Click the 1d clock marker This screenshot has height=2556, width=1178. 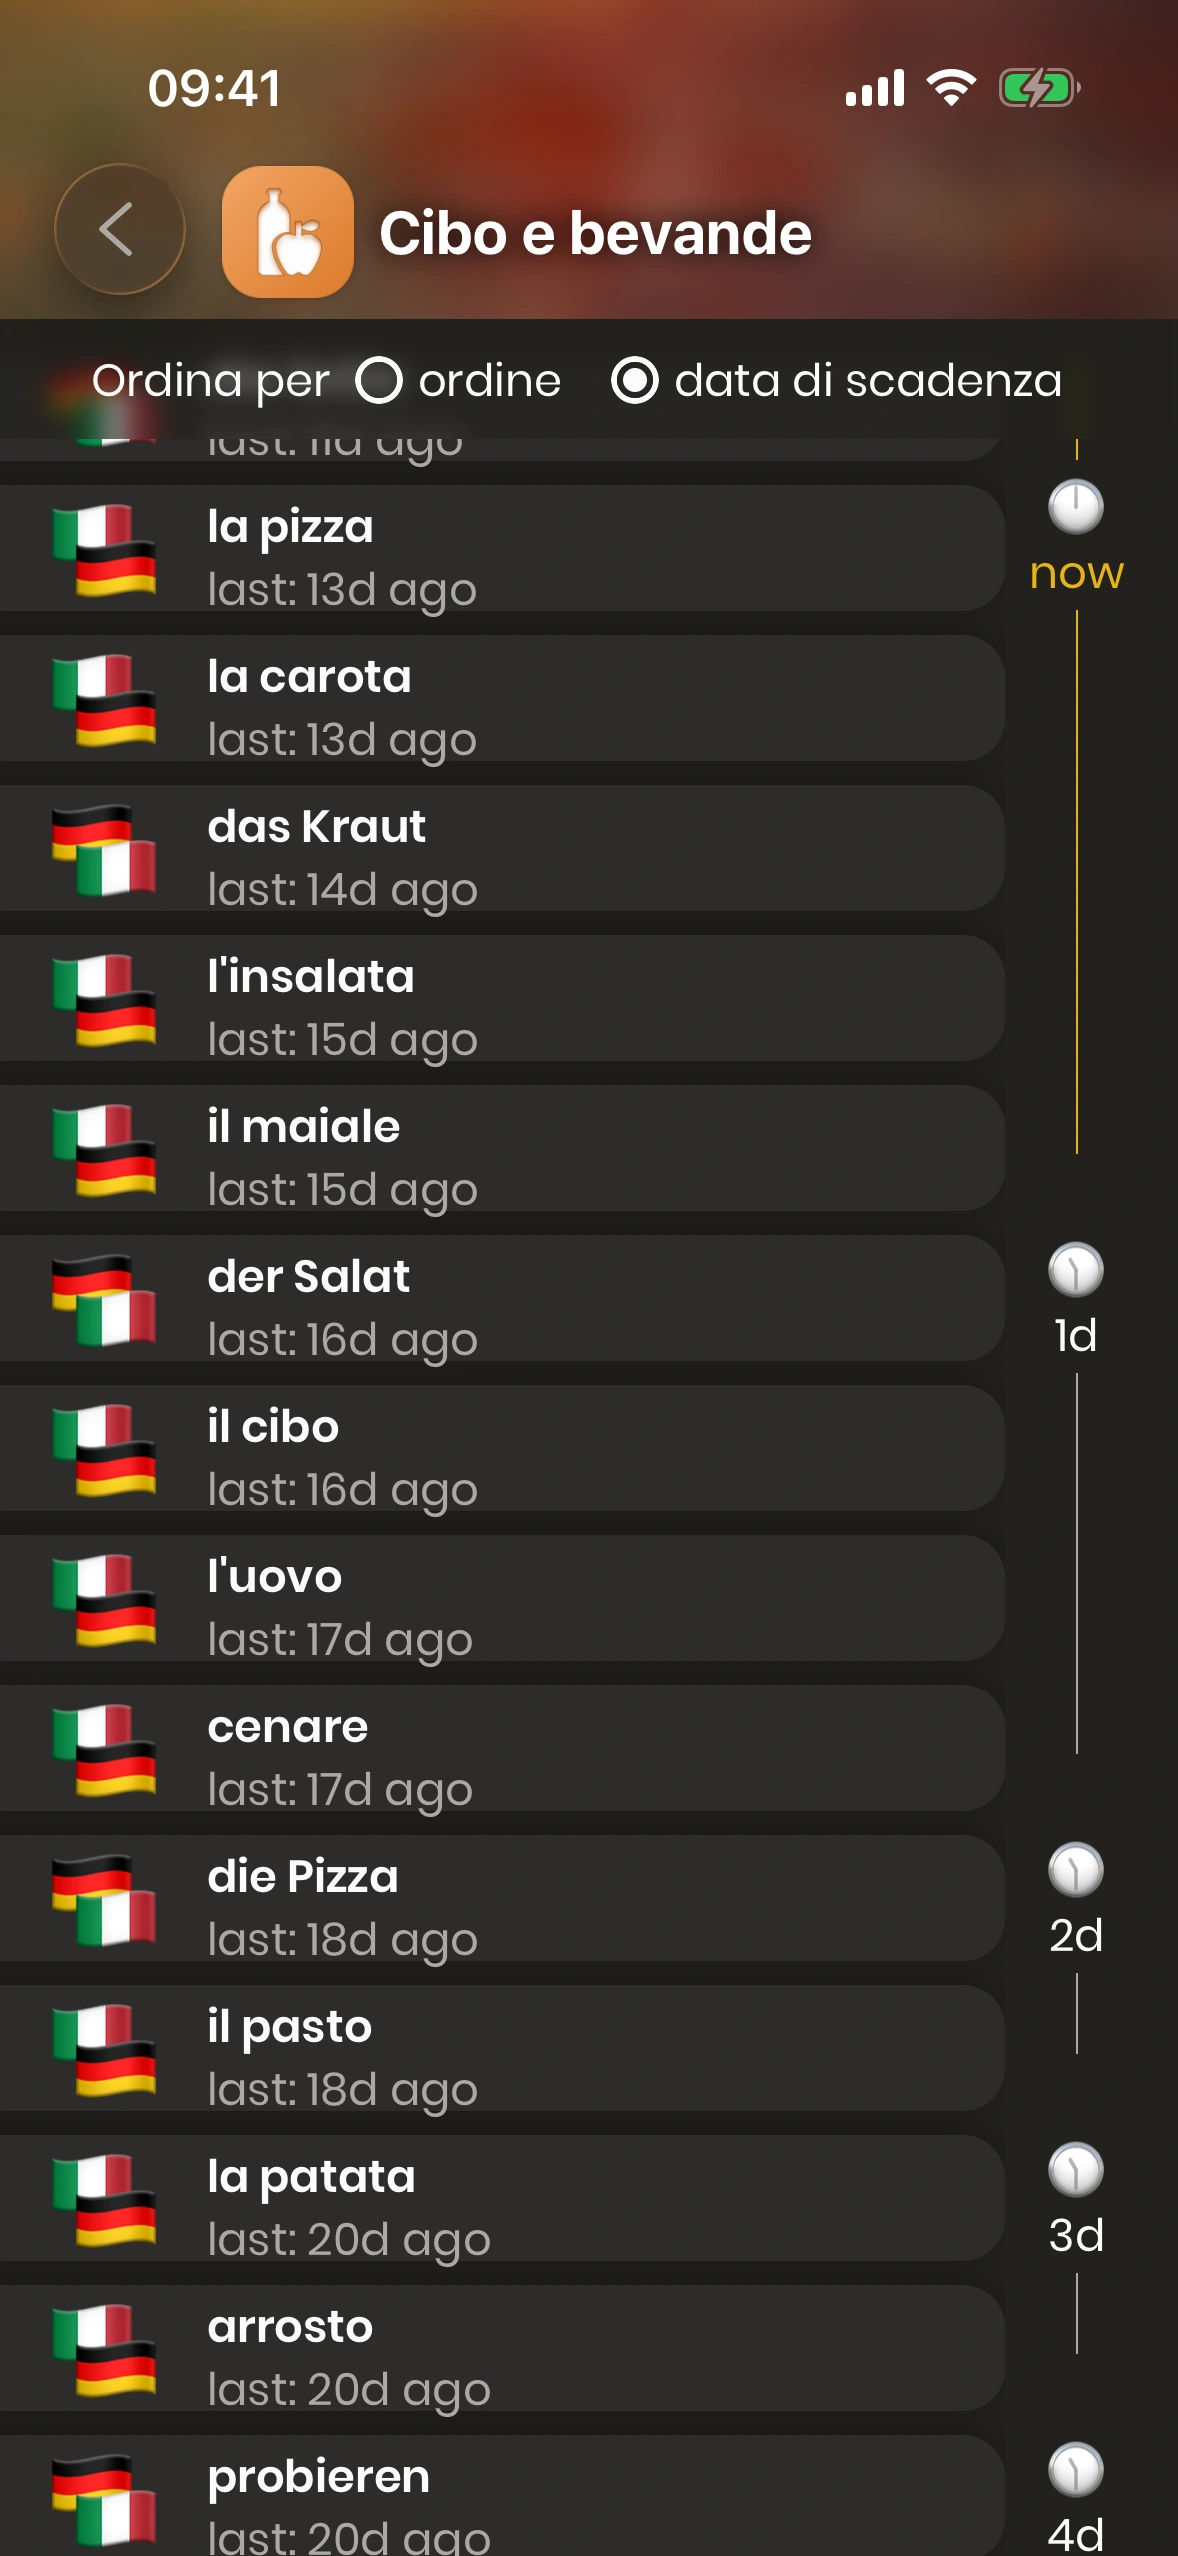coord(1075,1270)
